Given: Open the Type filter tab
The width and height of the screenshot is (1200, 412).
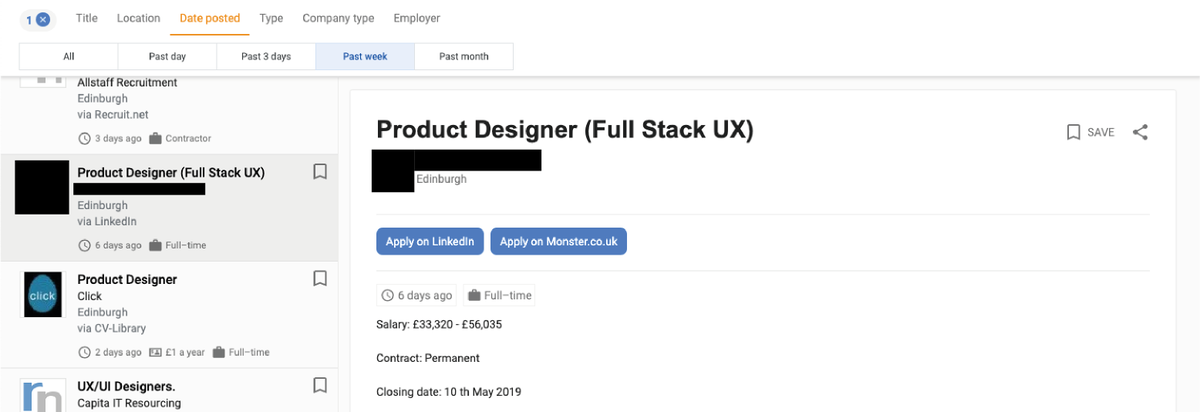Looking at the screenshot, I should 271,18.
